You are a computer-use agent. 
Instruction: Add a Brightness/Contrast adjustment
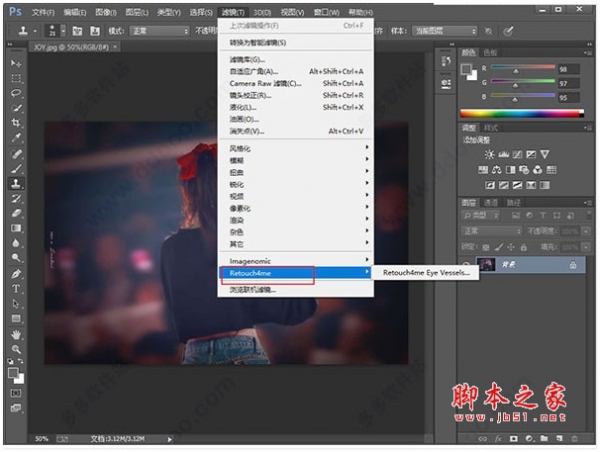[x=489, y=154]
